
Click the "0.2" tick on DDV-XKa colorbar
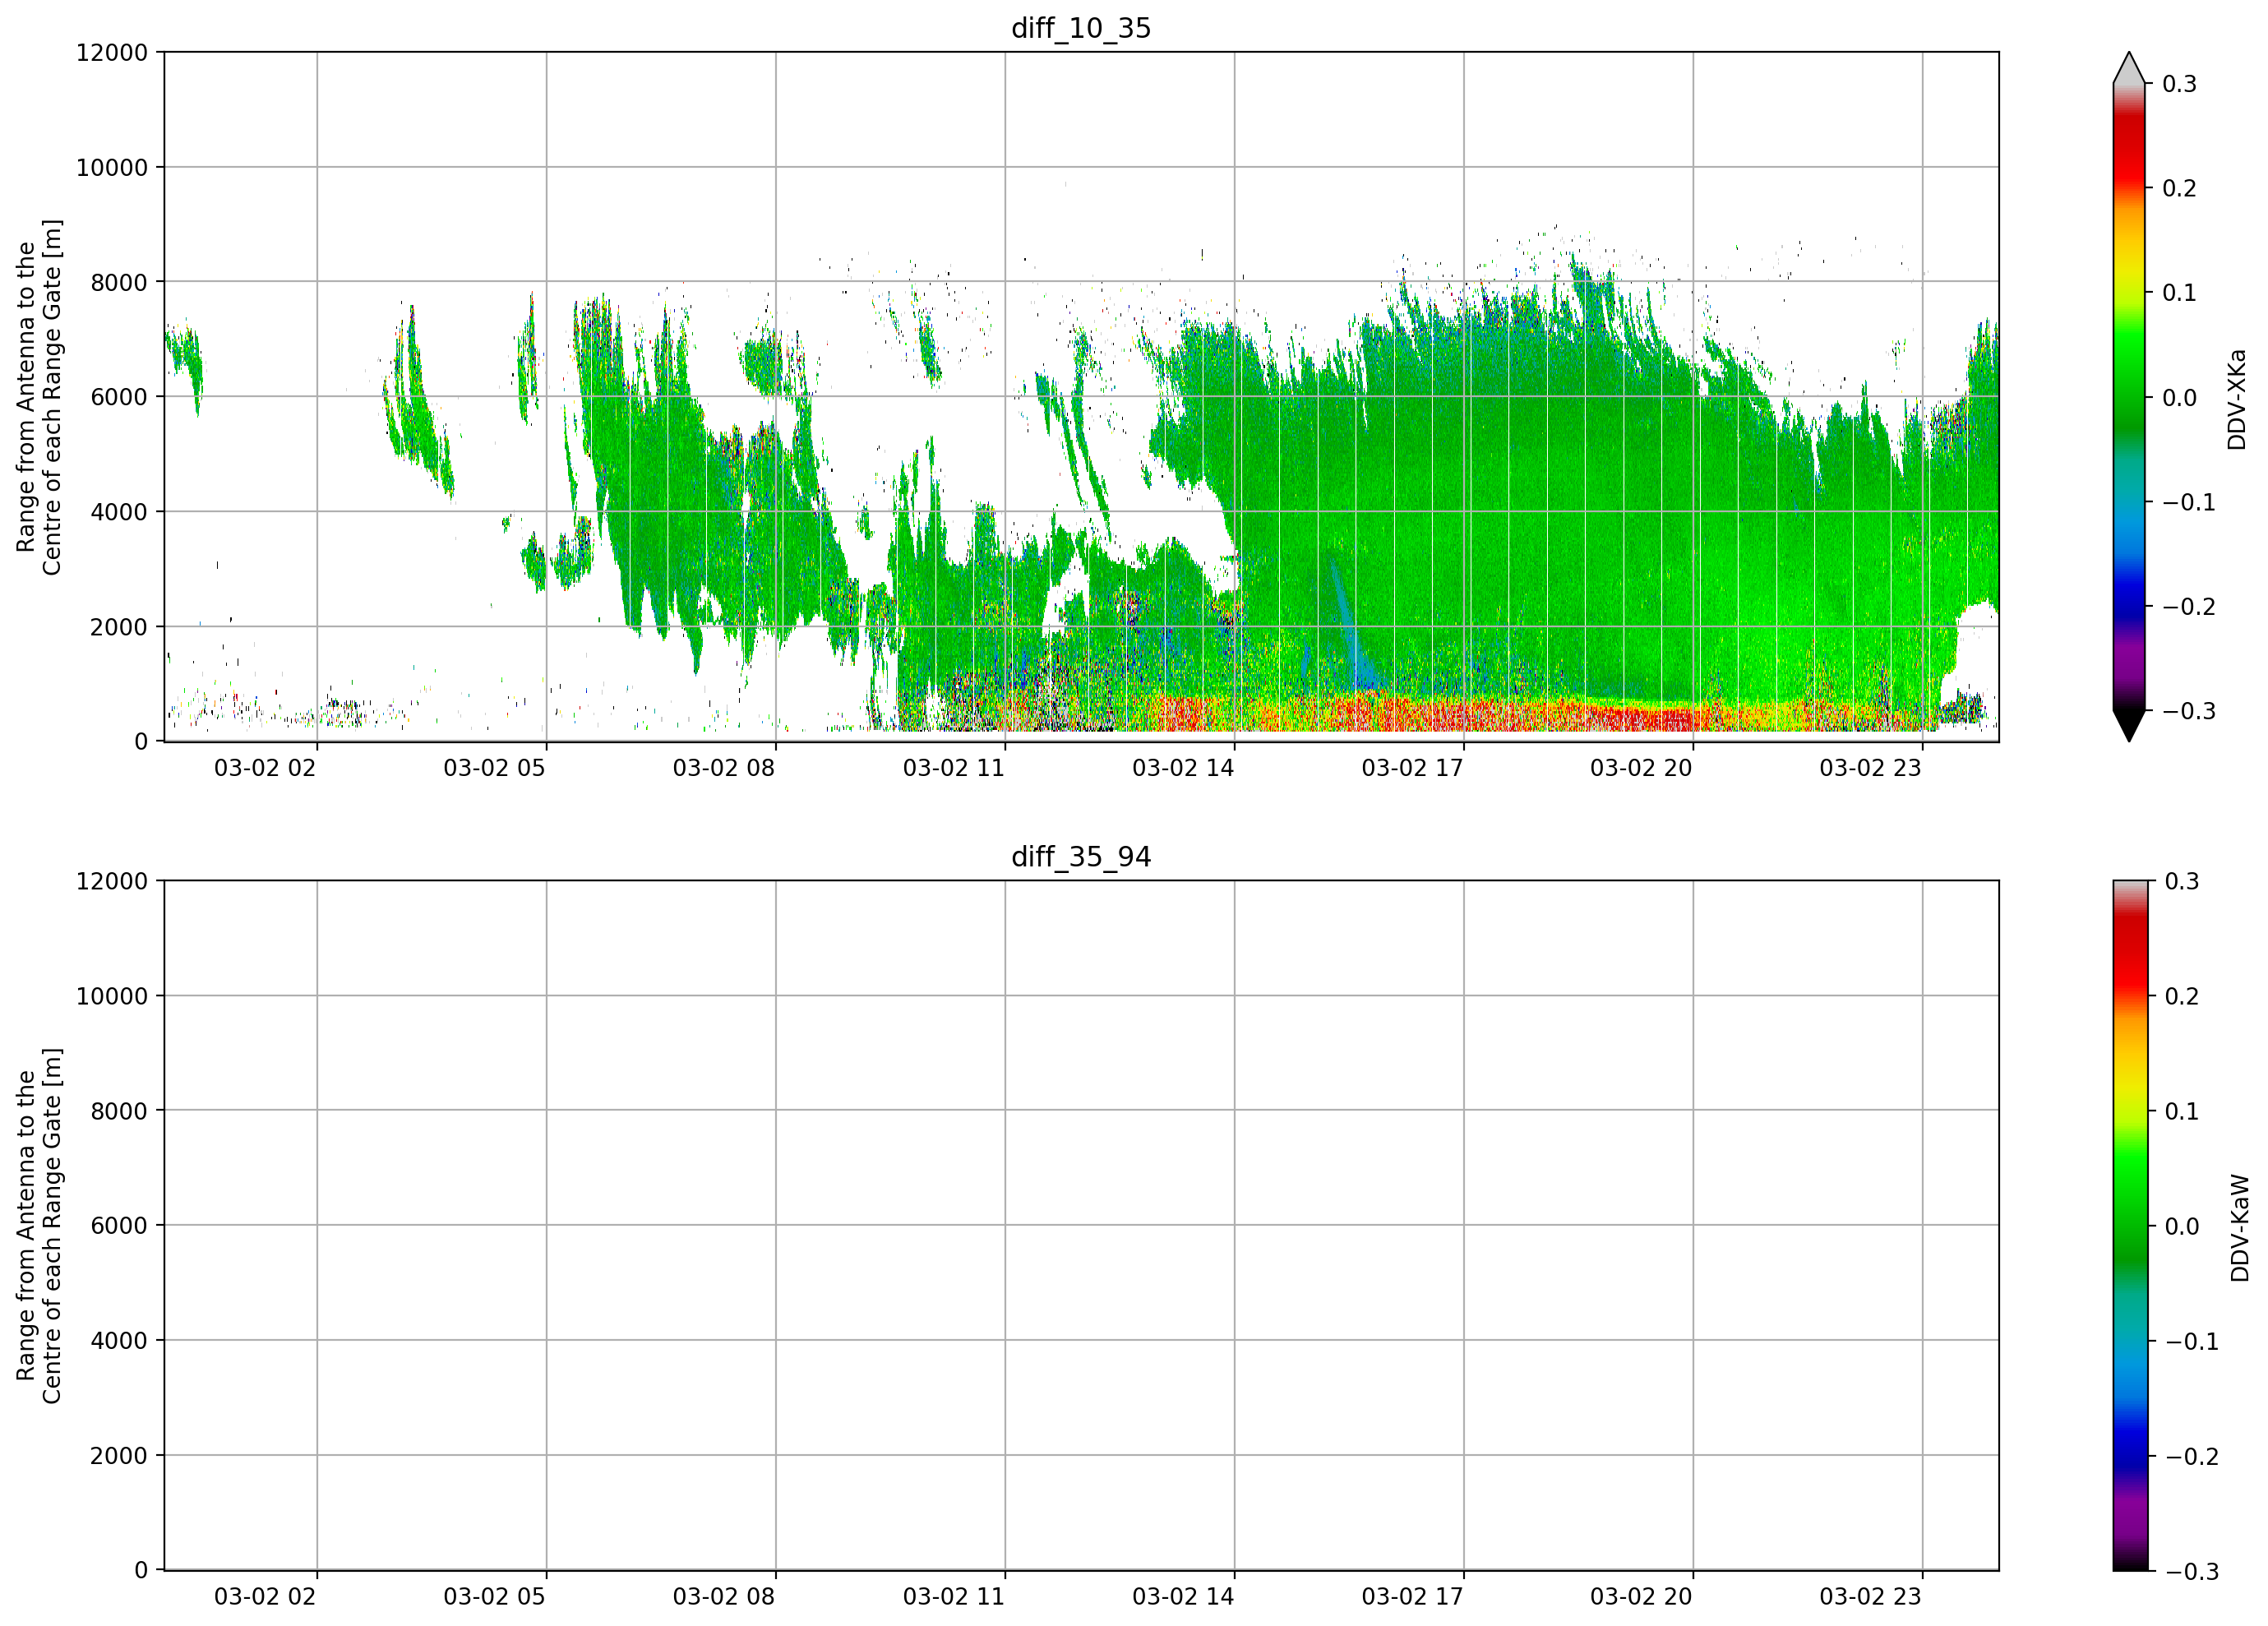click(2180, 189)
